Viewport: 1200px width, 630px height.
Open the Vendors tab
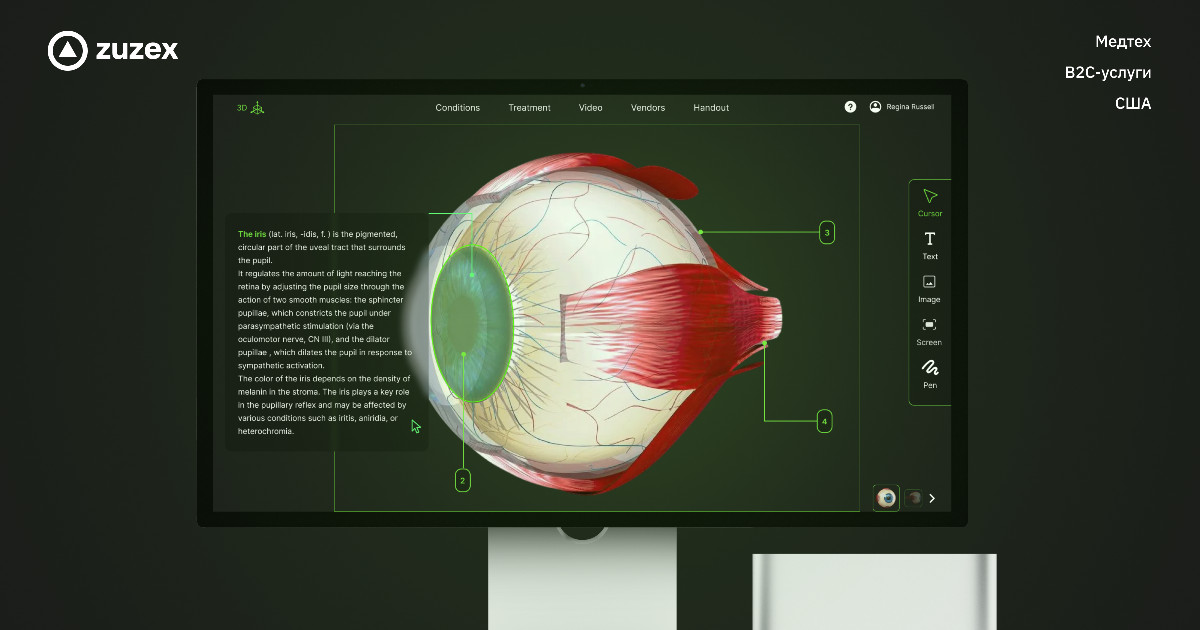647,108
